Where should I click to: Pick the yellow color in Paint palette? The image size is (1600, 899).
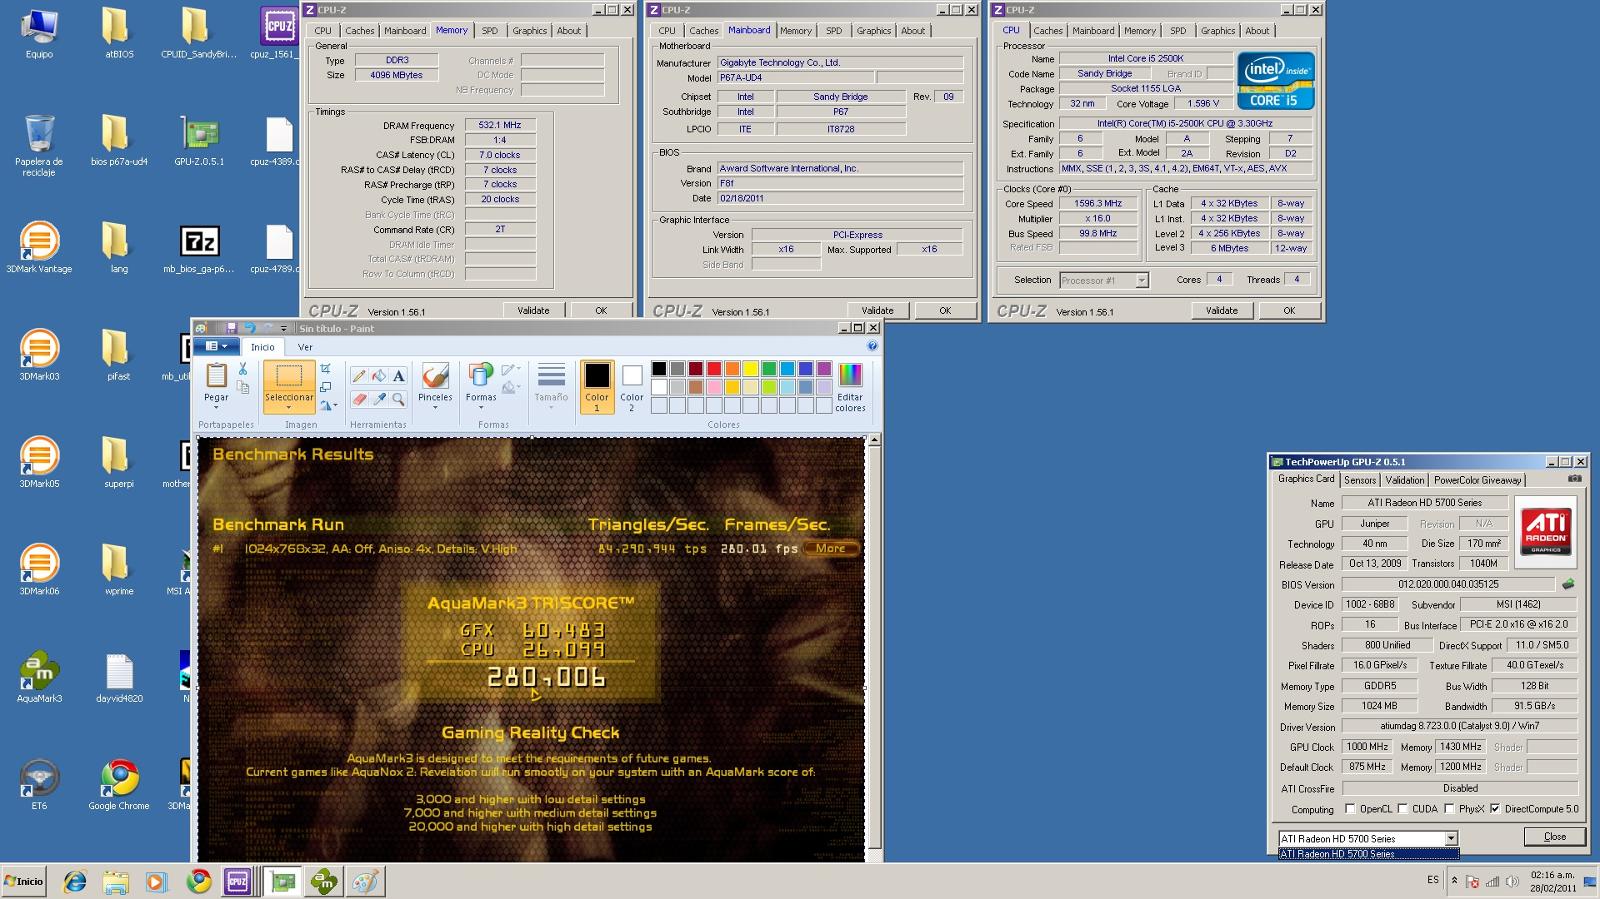(750, 369)
